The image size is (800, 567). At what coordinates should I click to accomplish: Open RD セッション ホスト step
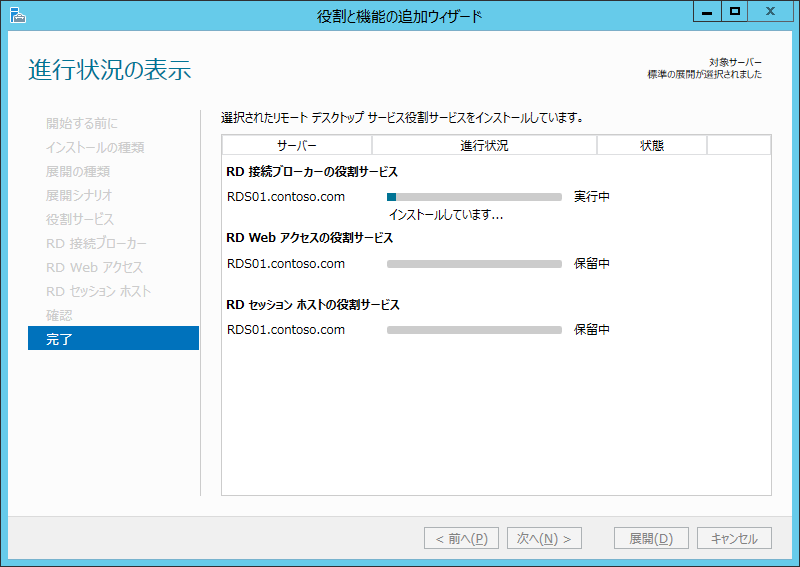click(x=98, y=291)
